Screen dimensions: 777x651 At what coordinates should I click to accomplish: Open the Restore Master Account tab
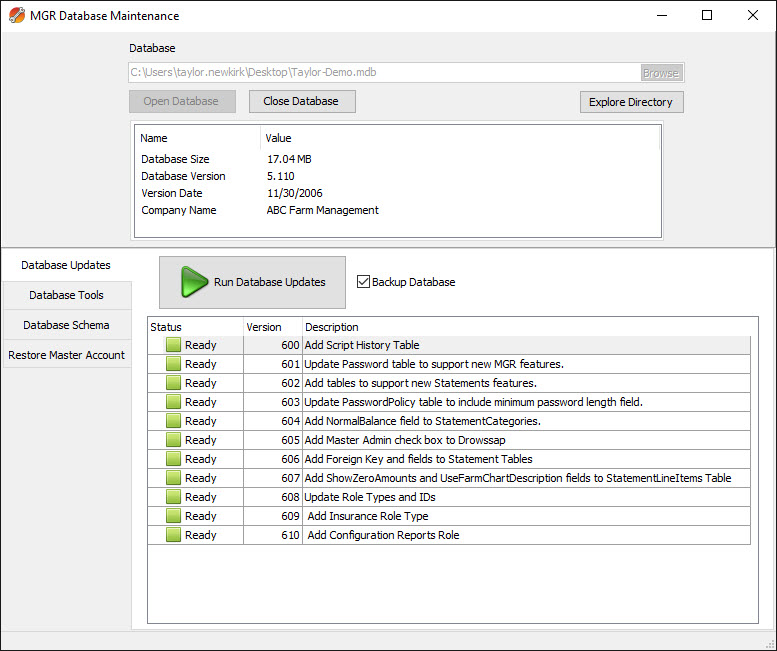pyautogui.click(x=66, y=355)
